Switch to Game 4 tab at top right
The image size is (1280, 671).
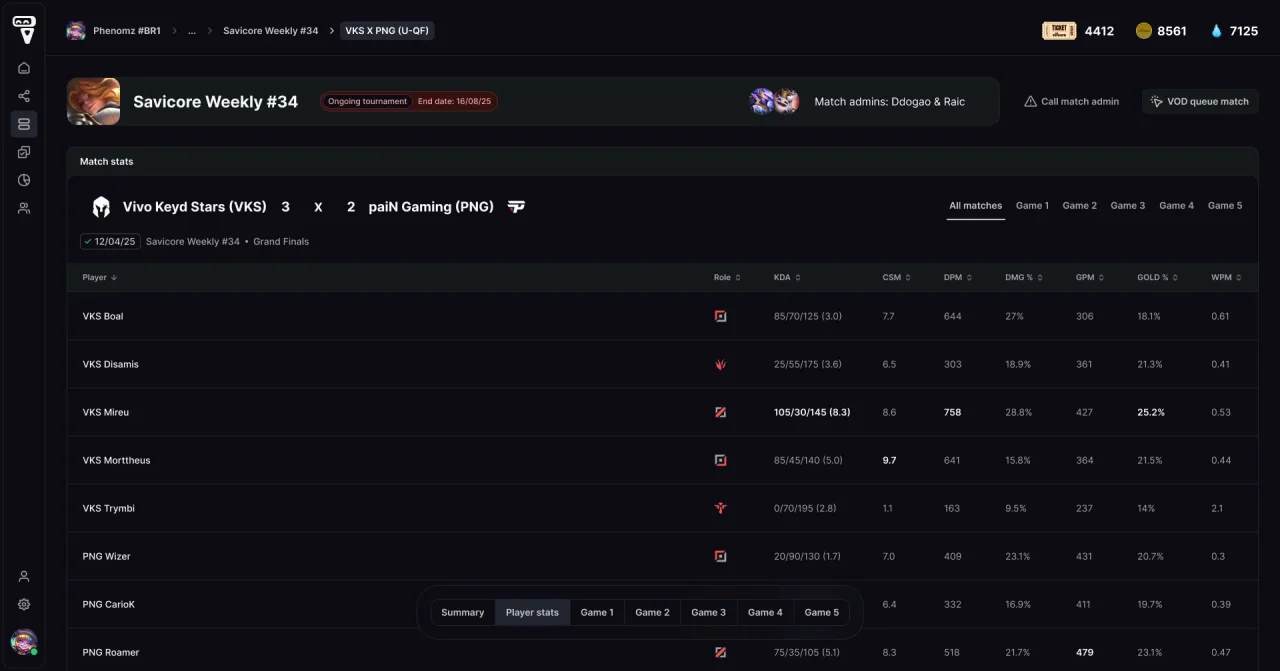1176,205
